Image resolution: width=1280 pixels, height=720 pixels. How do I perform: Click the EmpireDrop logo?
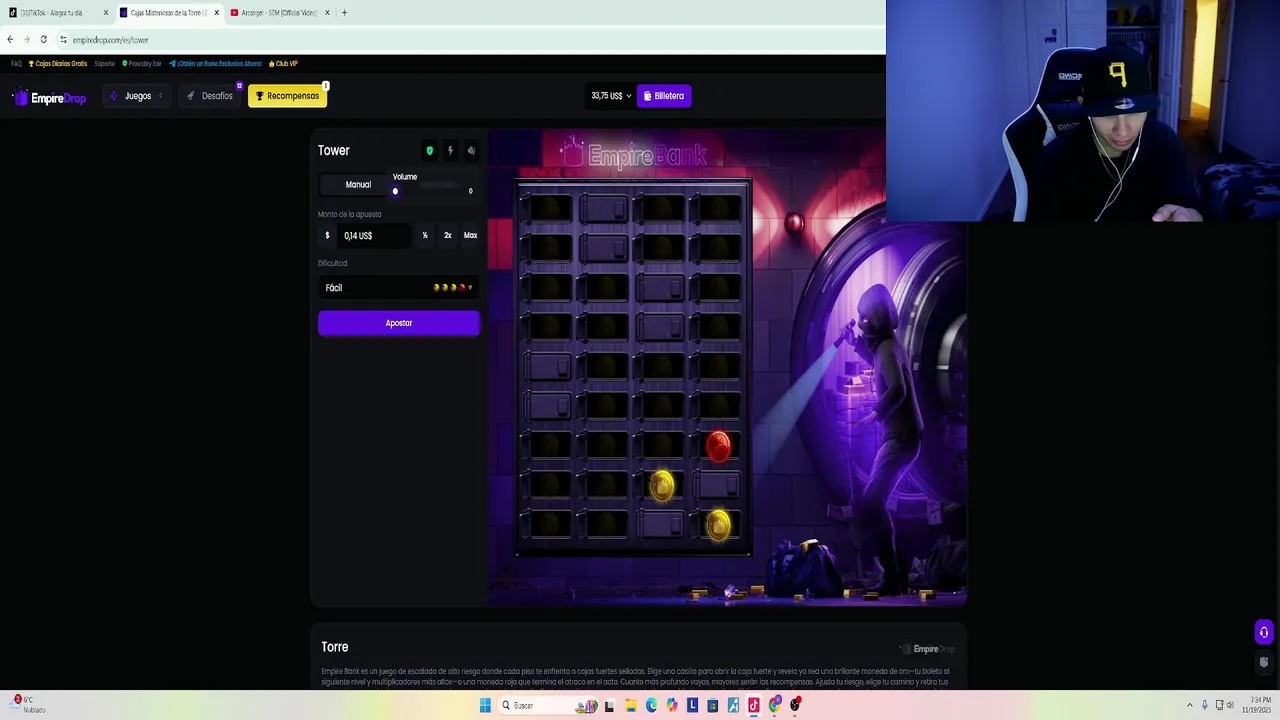(x=49, y=97)
